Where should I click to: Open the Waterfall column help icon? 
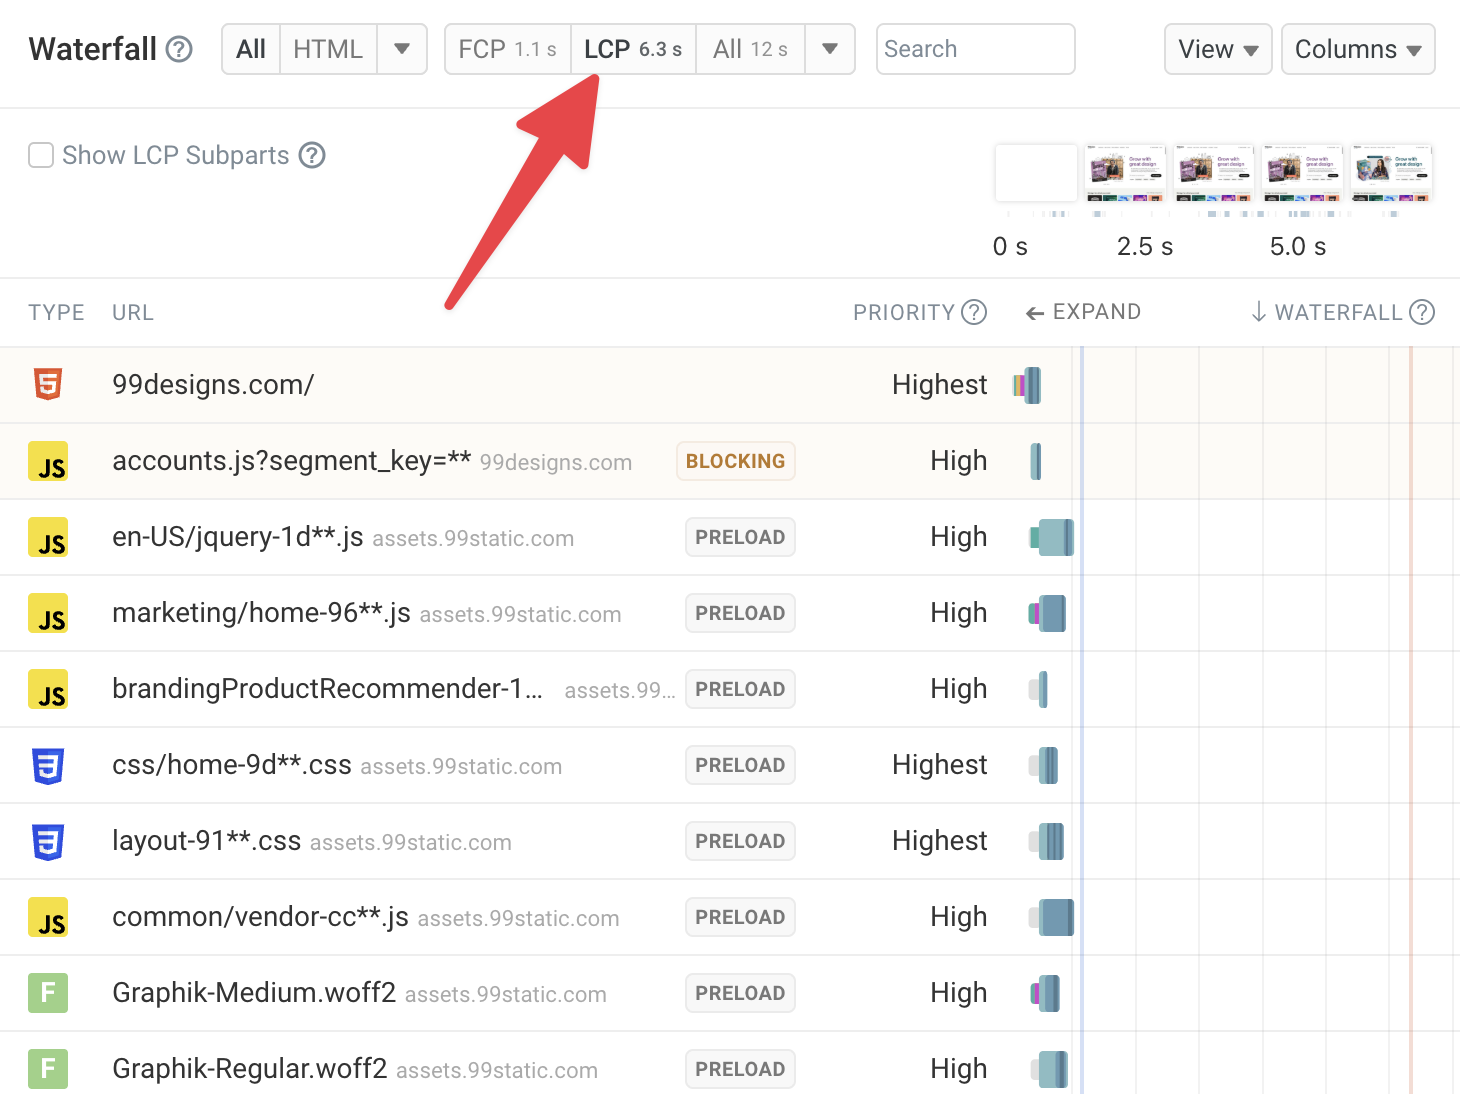pos(1422,312)
